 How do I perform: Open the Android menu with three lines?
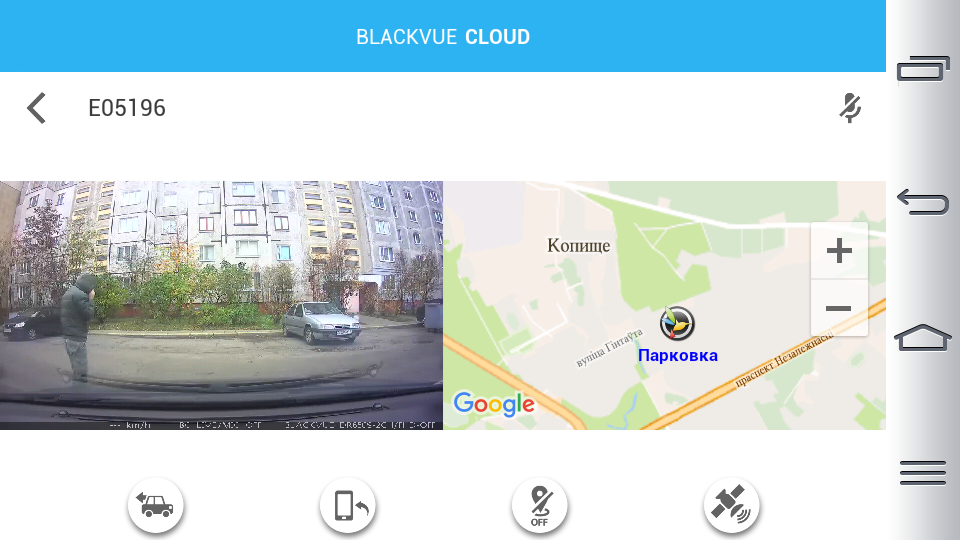tap(923, 473)
